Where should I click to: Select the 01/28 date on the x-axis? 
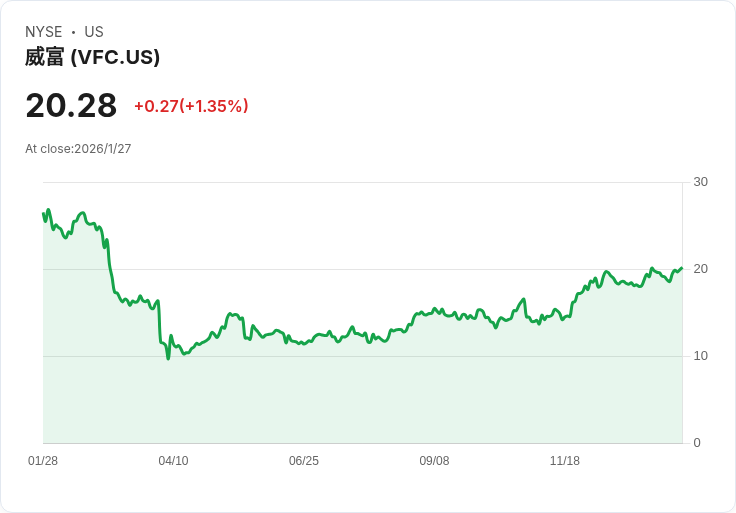pyautogui.click(x=43, y=461)
